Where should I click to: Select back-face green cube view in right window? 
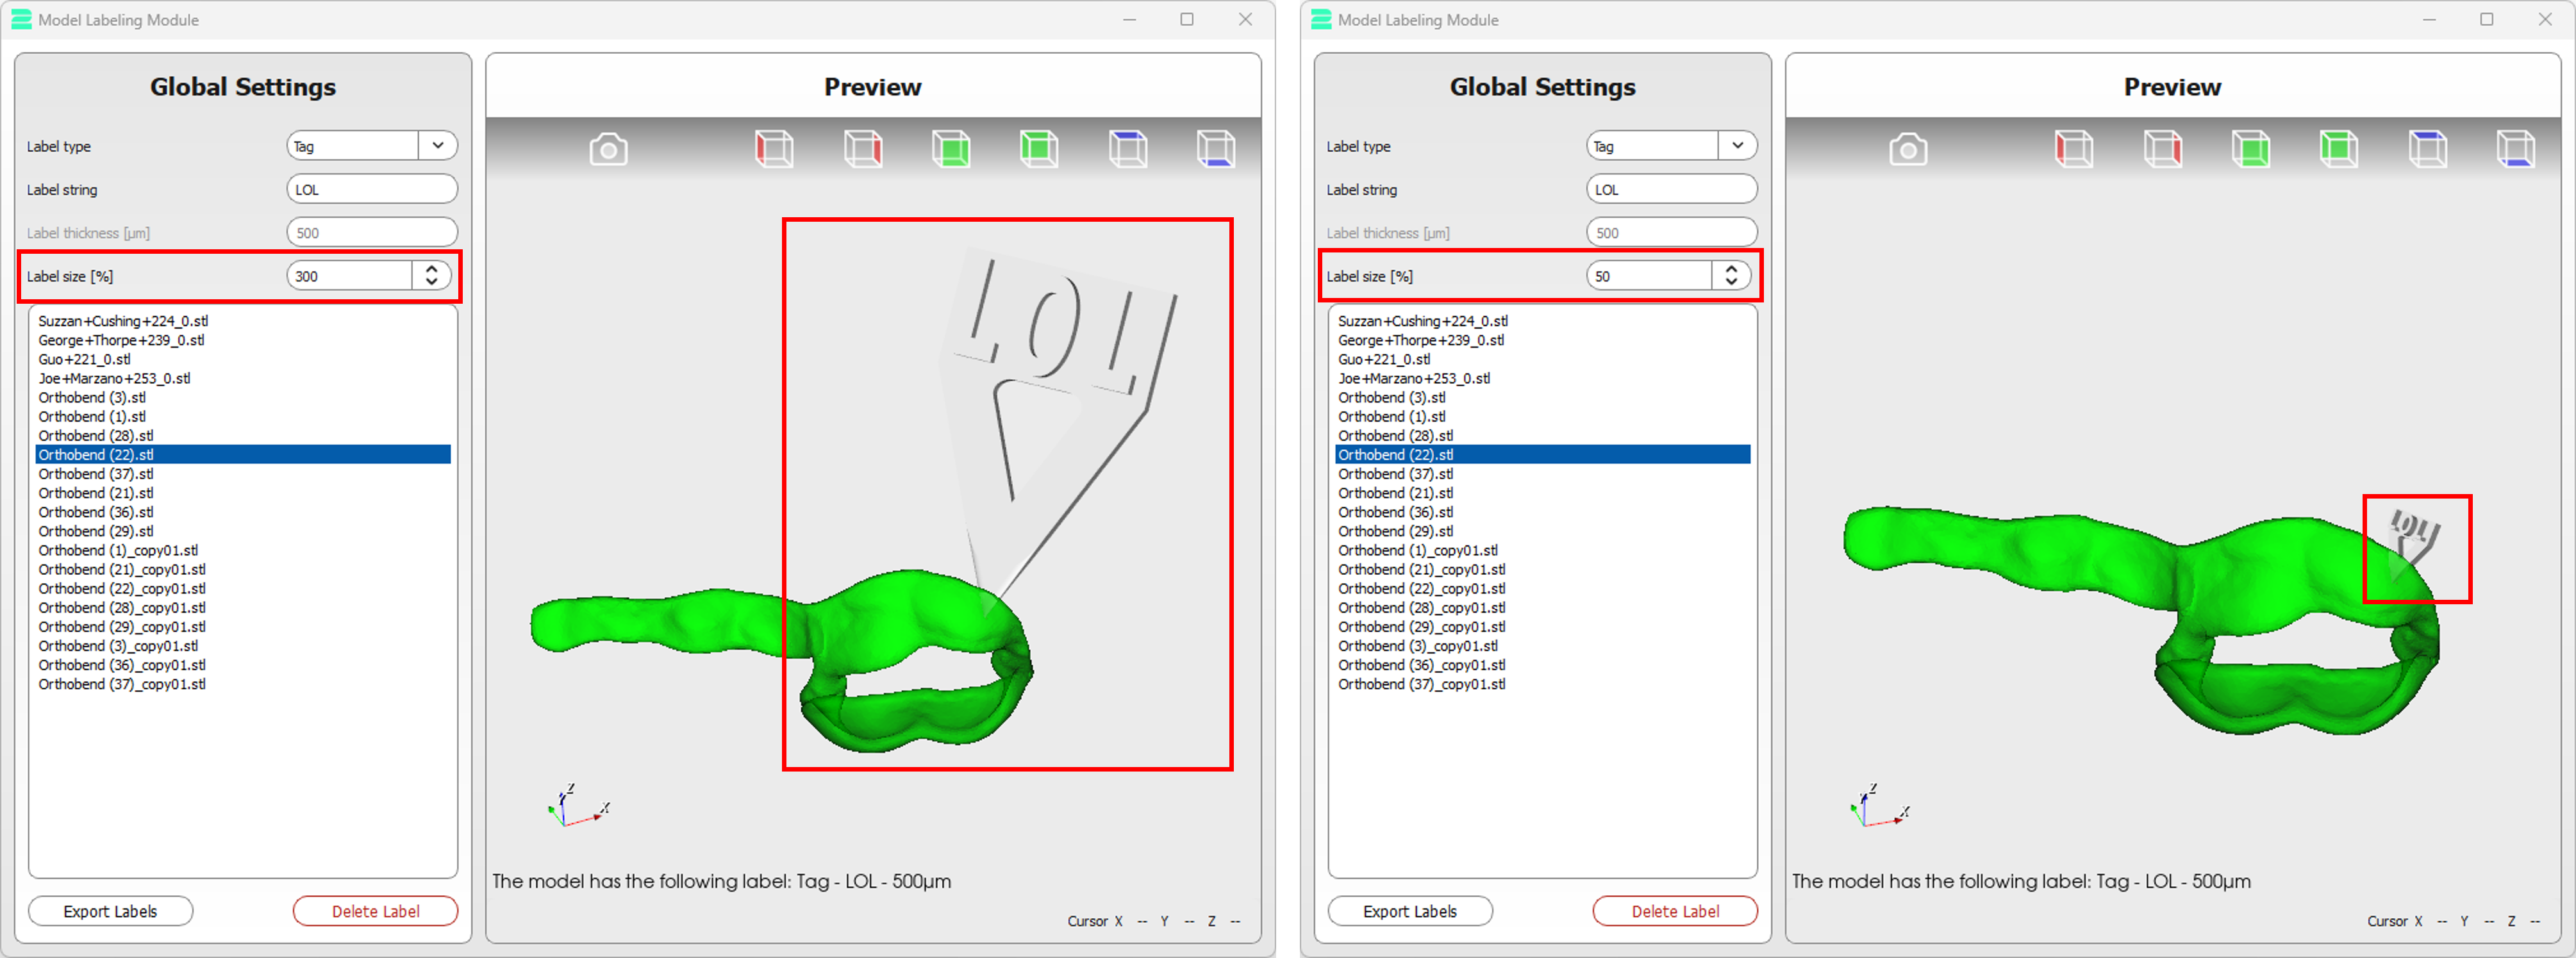point(2339,150)
